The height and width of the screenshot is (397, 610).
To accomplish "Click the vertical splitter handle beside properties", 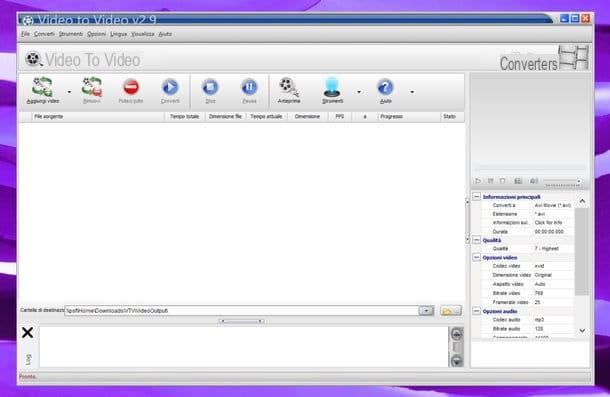I will (468, 221).
